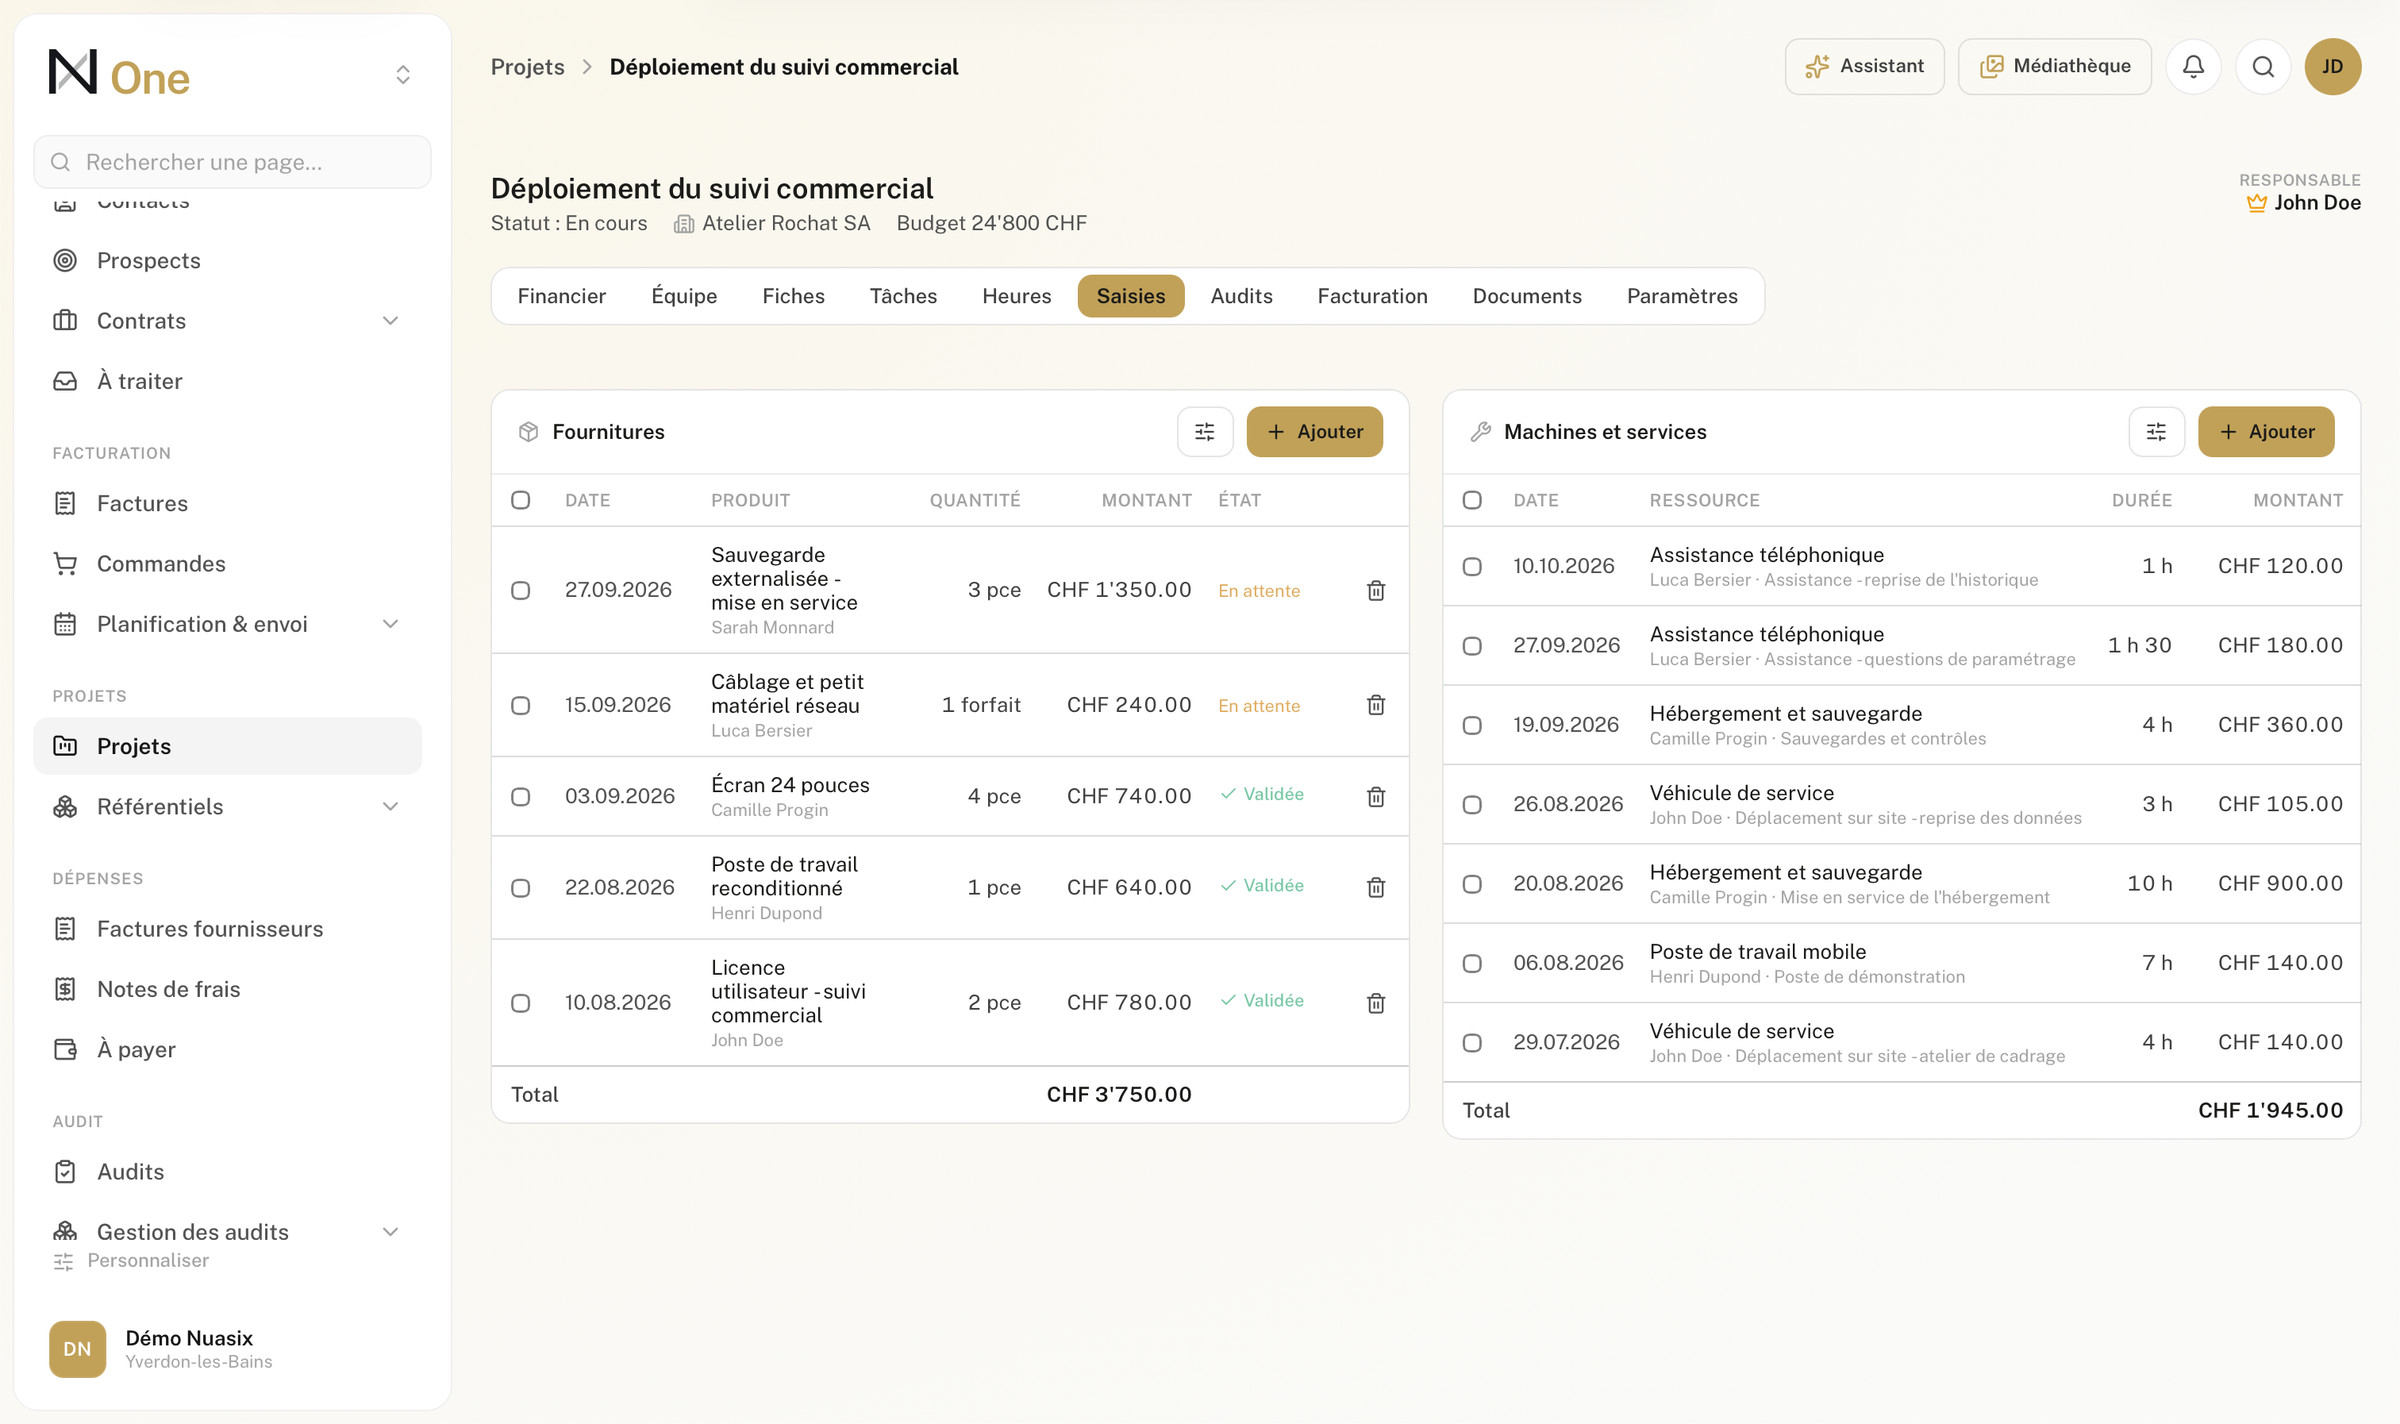Screen dimensions: 2400x1424
Task: Expand the Référentiels section
Action: 391,807
